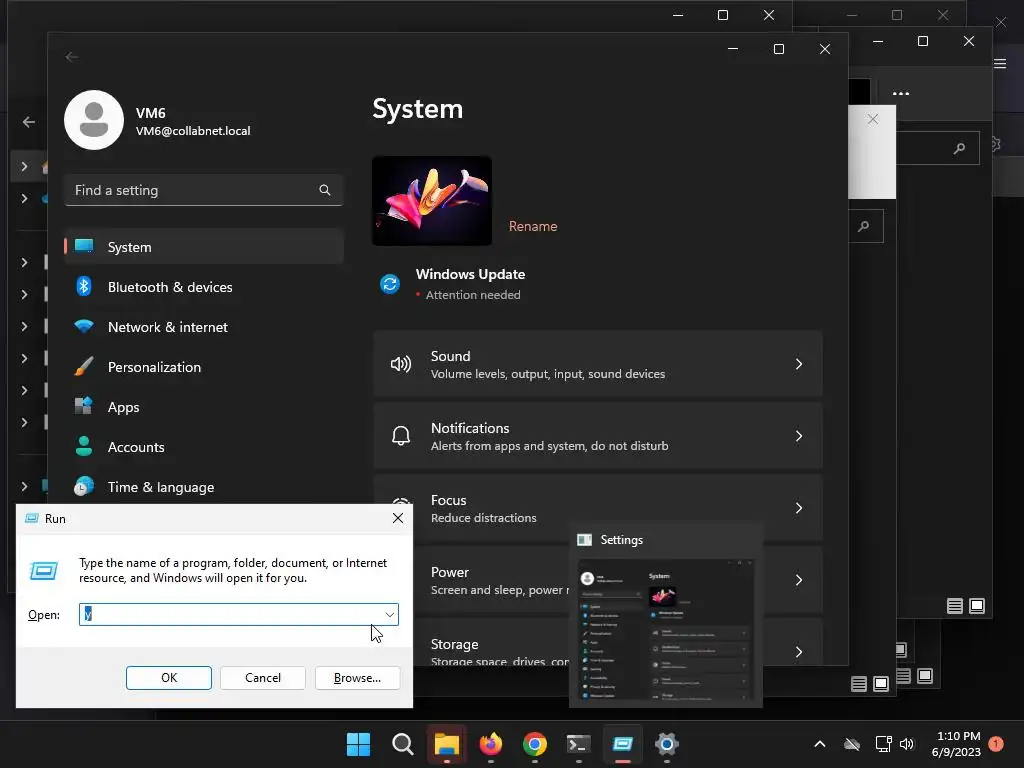The width and height of the screenshot is (1024, 768).
Task: Open taskbar Search
Action: [403, 744]
